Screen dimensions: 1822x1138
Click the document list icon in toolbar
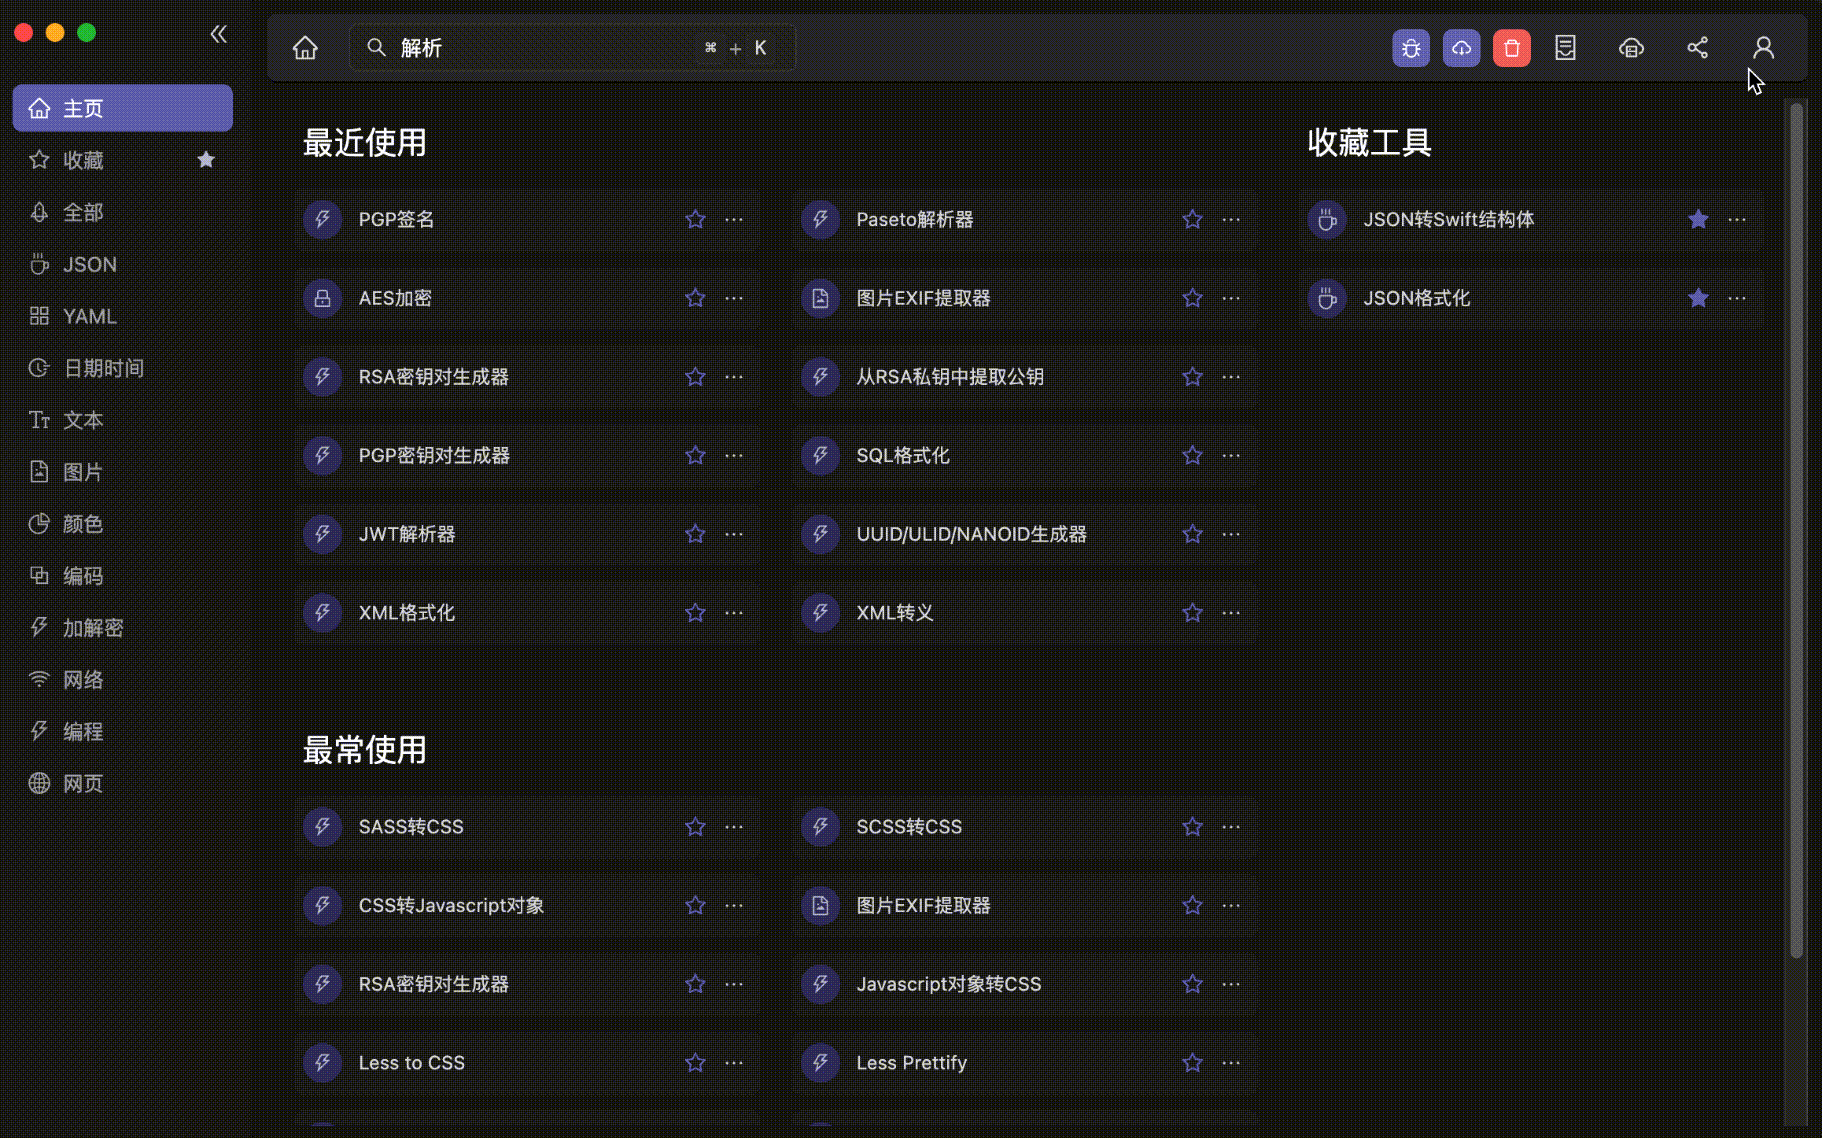[x=1565, y=48]
